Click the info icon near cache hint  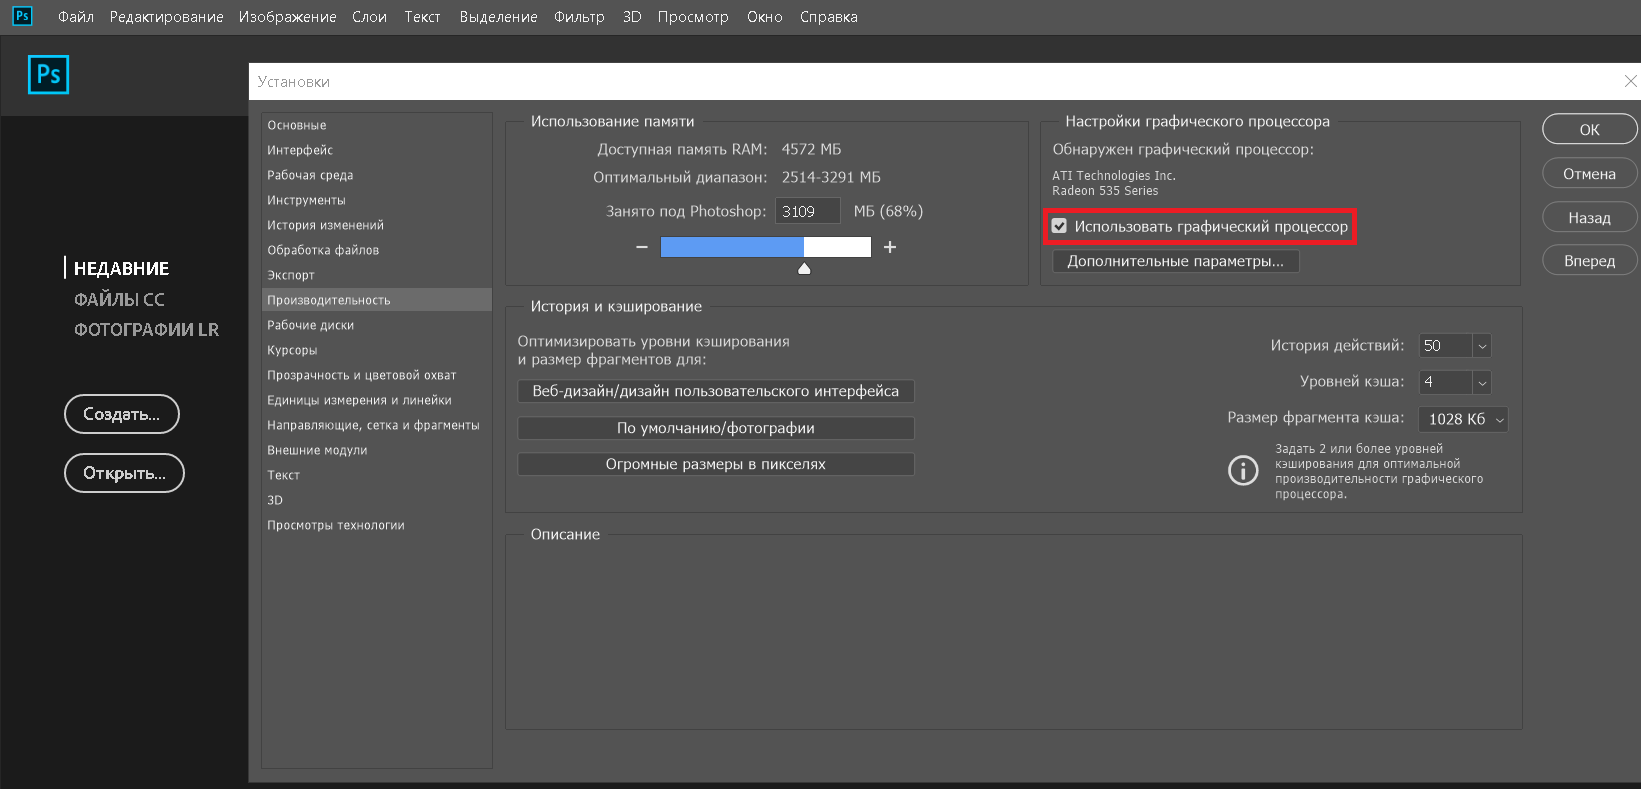click(1243, 470)
